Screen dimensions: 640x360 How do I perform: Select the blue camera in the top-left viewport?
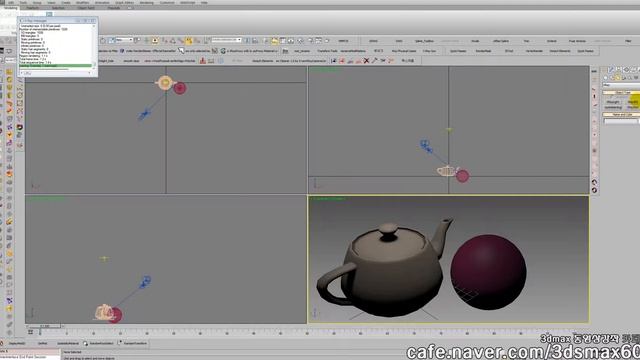click(144, 115)
